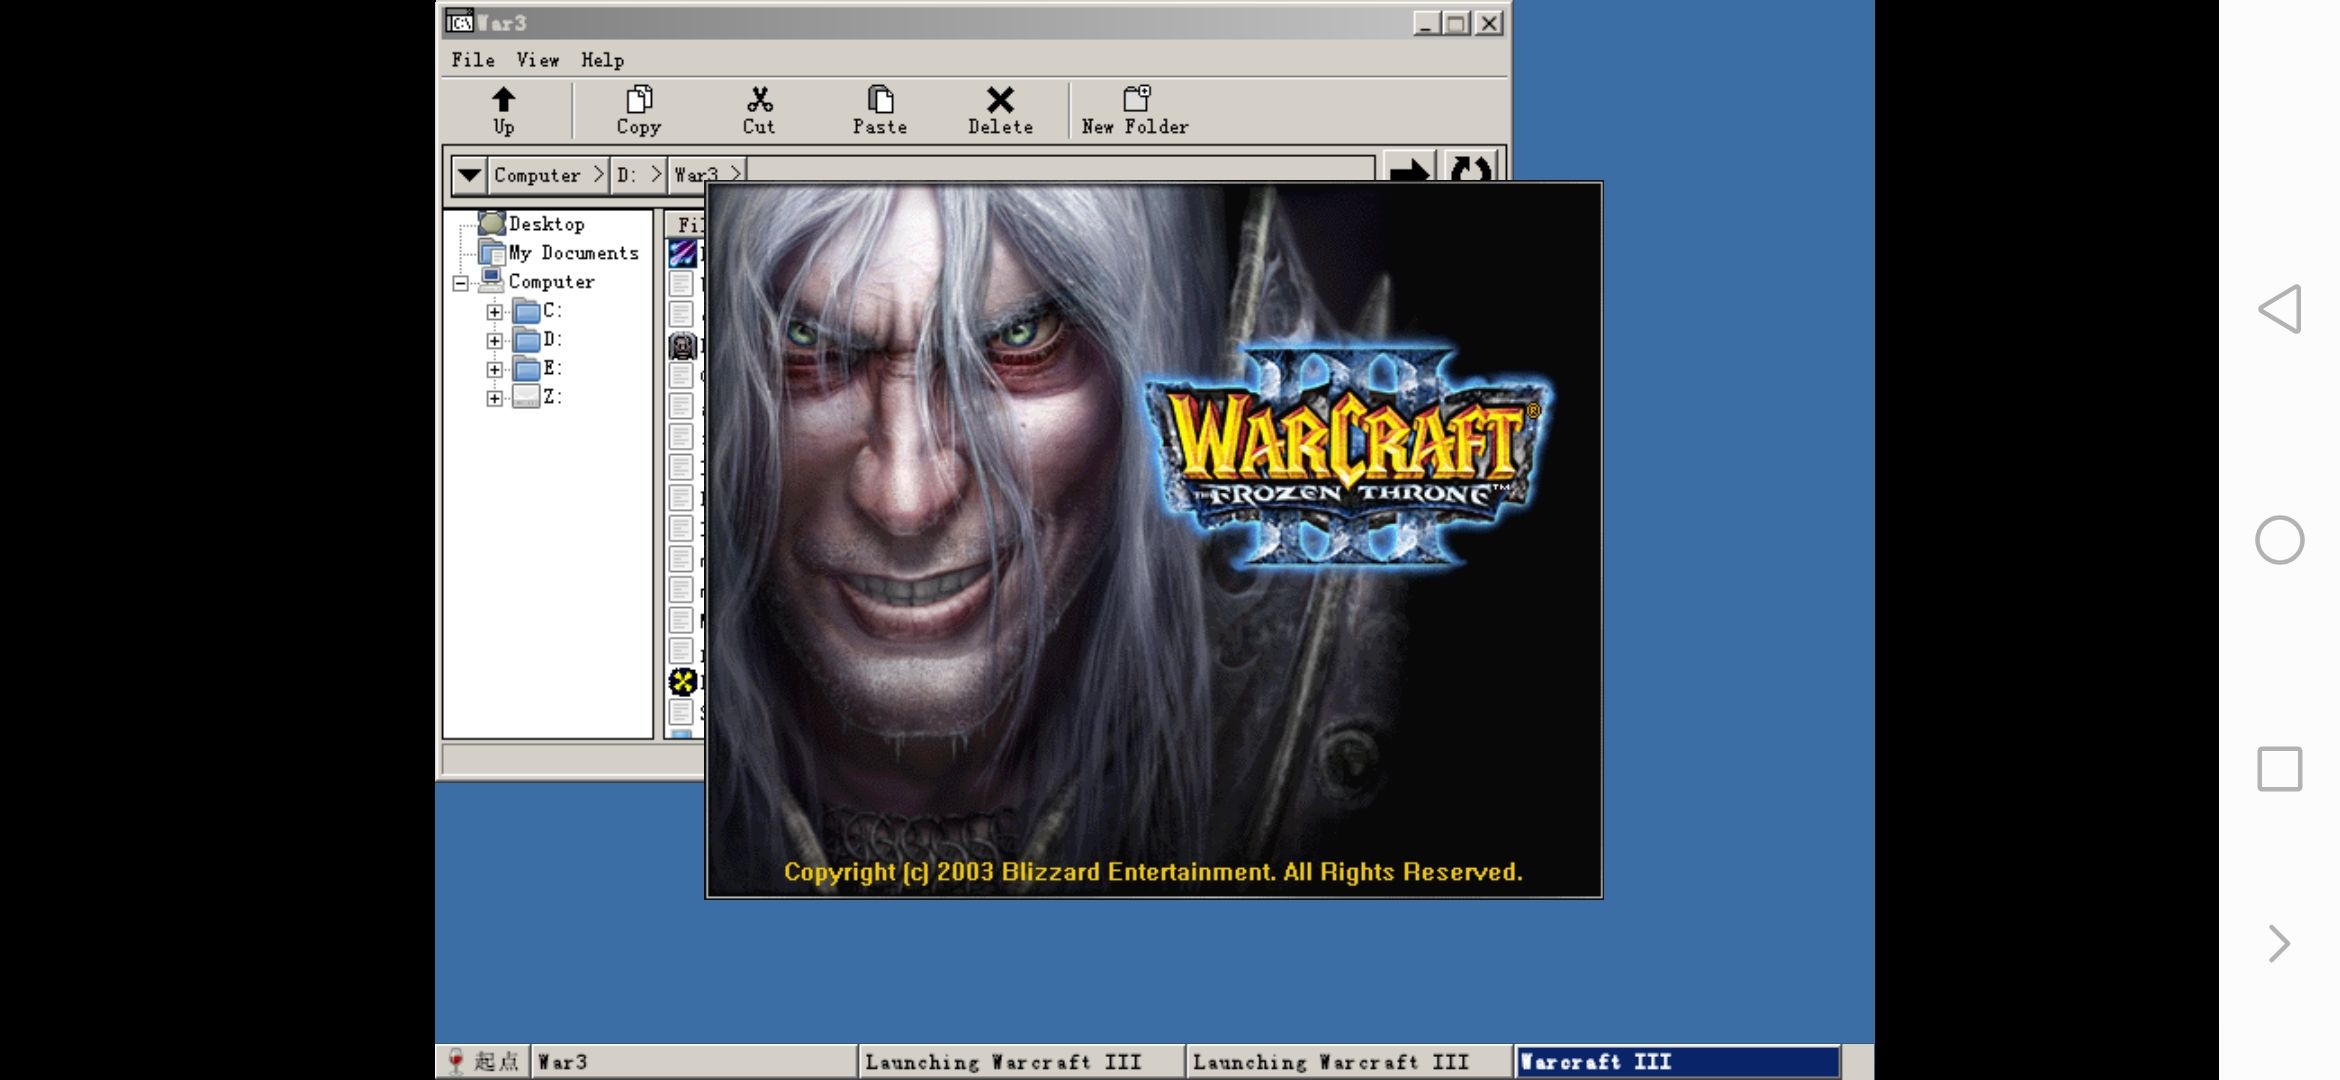Open the Help menu
2340x1080 pixels.
602,60
